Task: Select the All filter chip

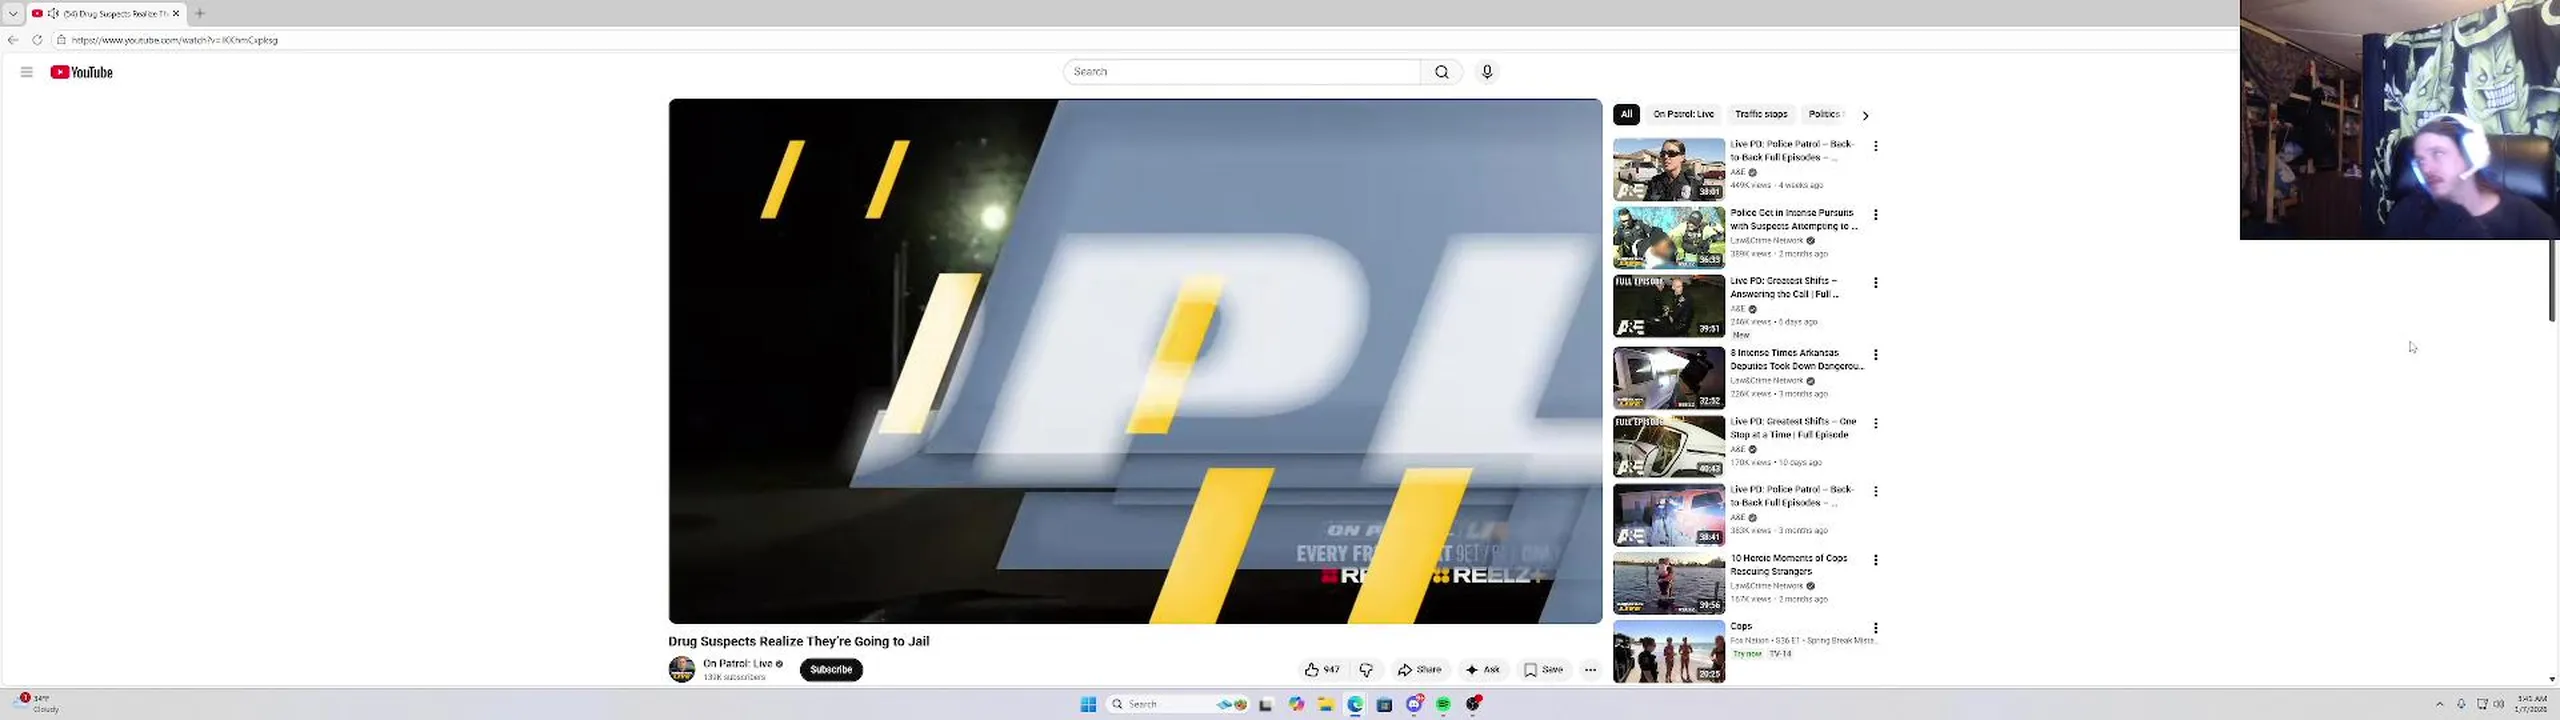Action: coord(1627,114)
